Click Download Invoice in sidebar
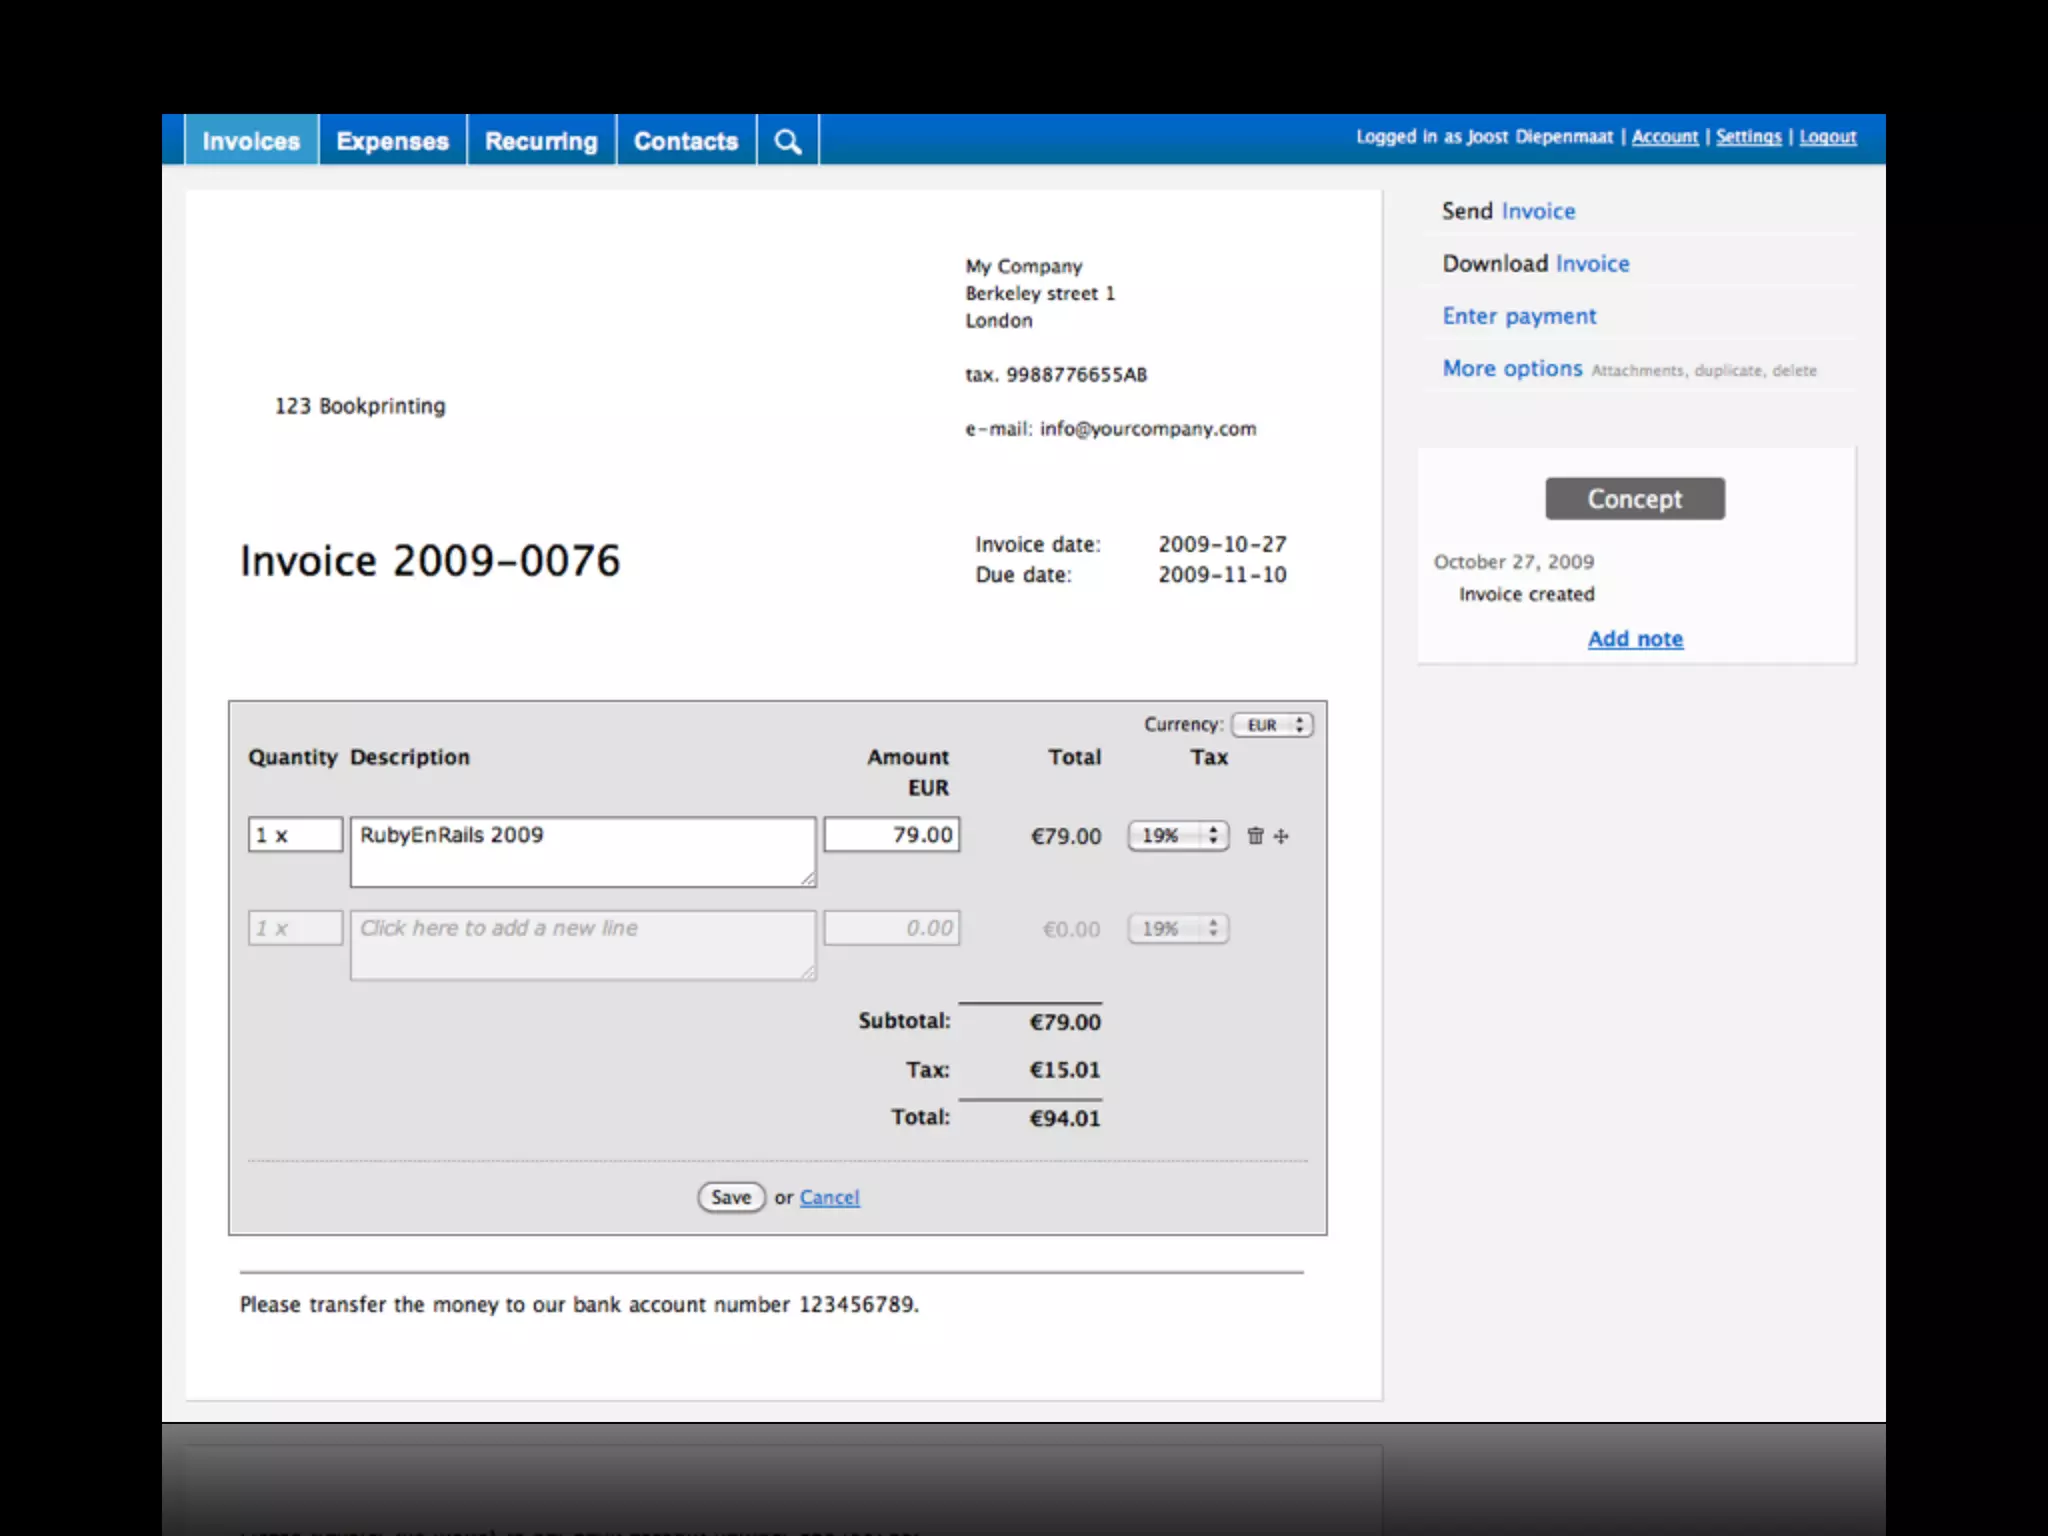Image resolution: width=2048 pixels, height=1536 pixels. [1535, 264]
